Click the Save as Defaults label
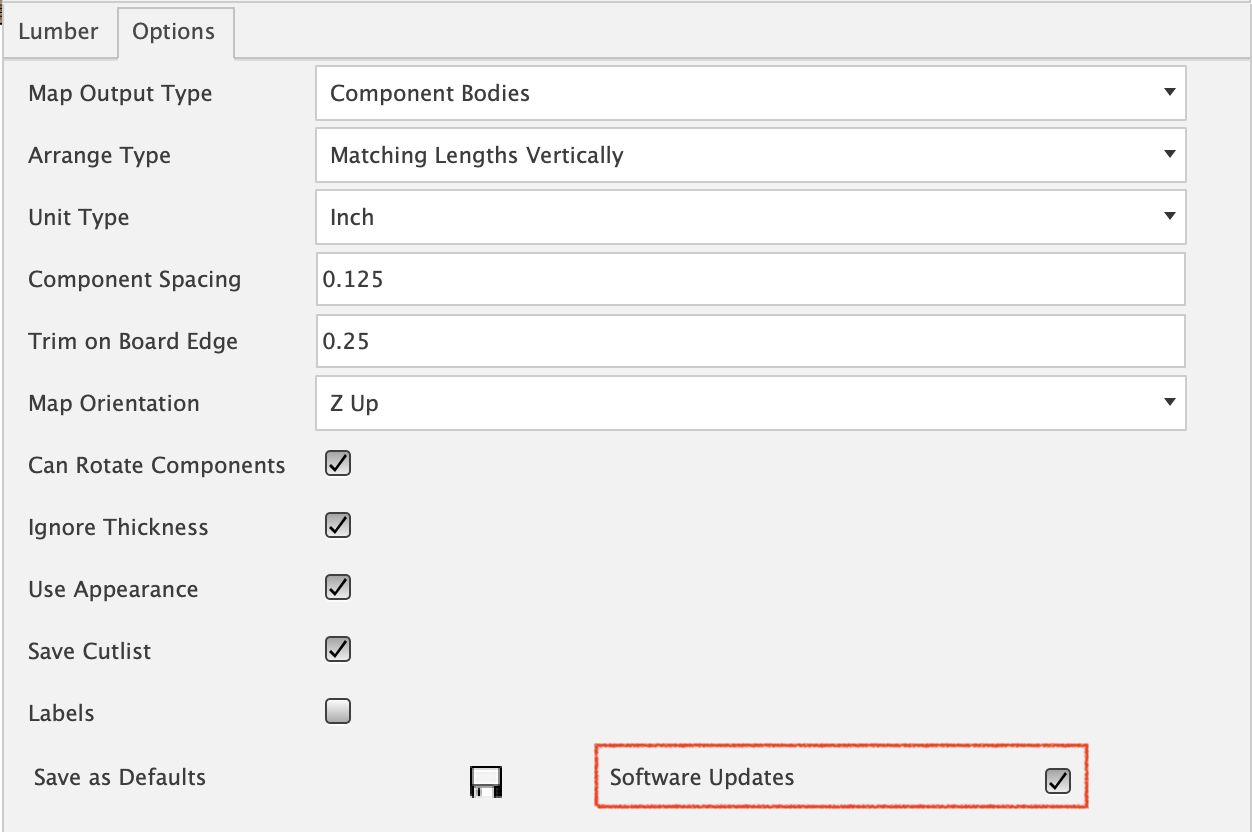Screen dimensions: 1252x832 point(119,778)
